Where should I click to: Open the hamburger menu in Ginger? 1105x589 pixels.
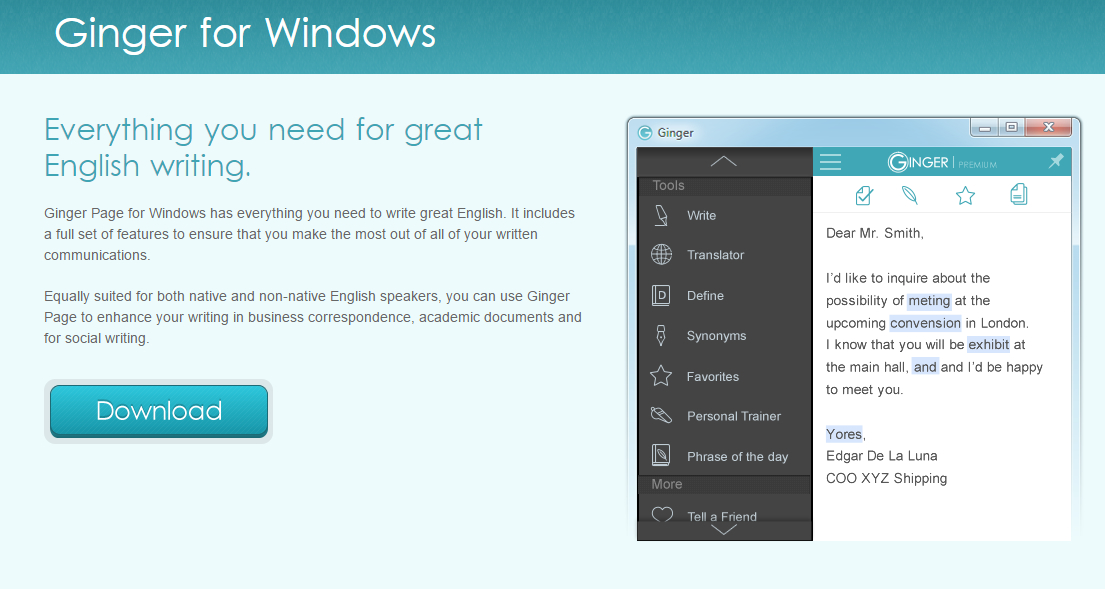point(830,163)
